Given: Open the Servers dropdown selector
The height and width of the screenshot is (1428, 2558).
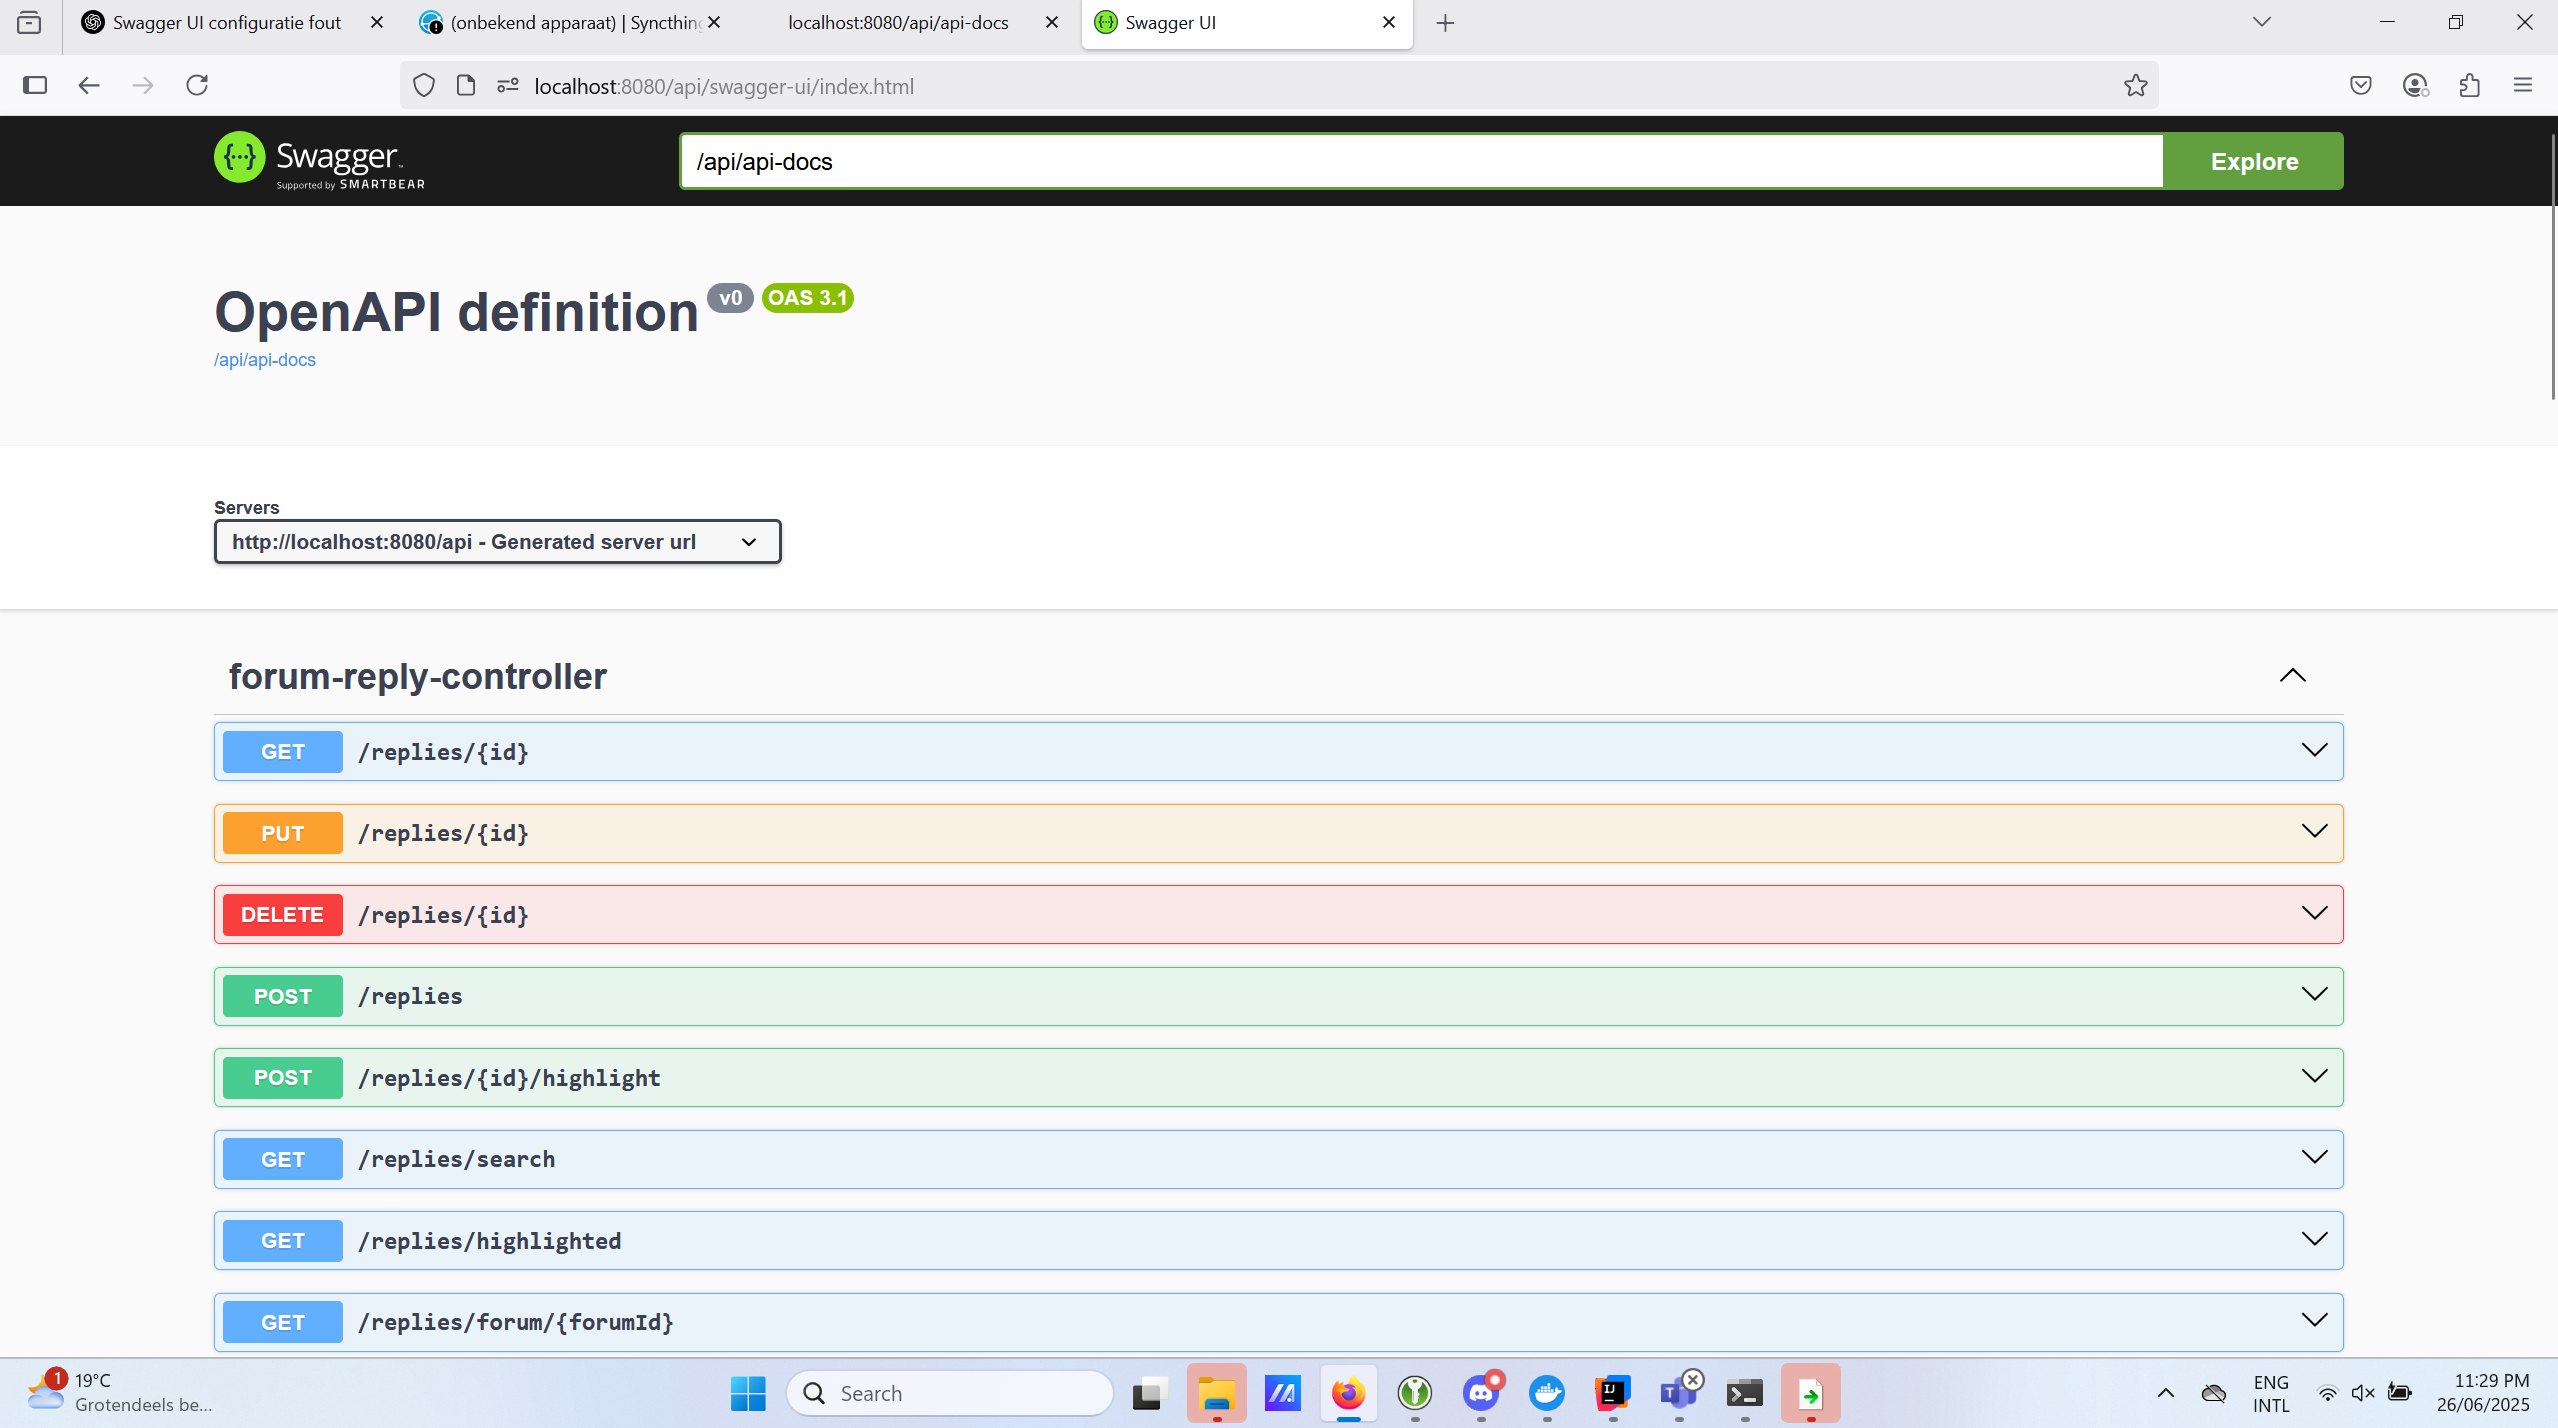Looking at the screenshot, I should 497,541.
